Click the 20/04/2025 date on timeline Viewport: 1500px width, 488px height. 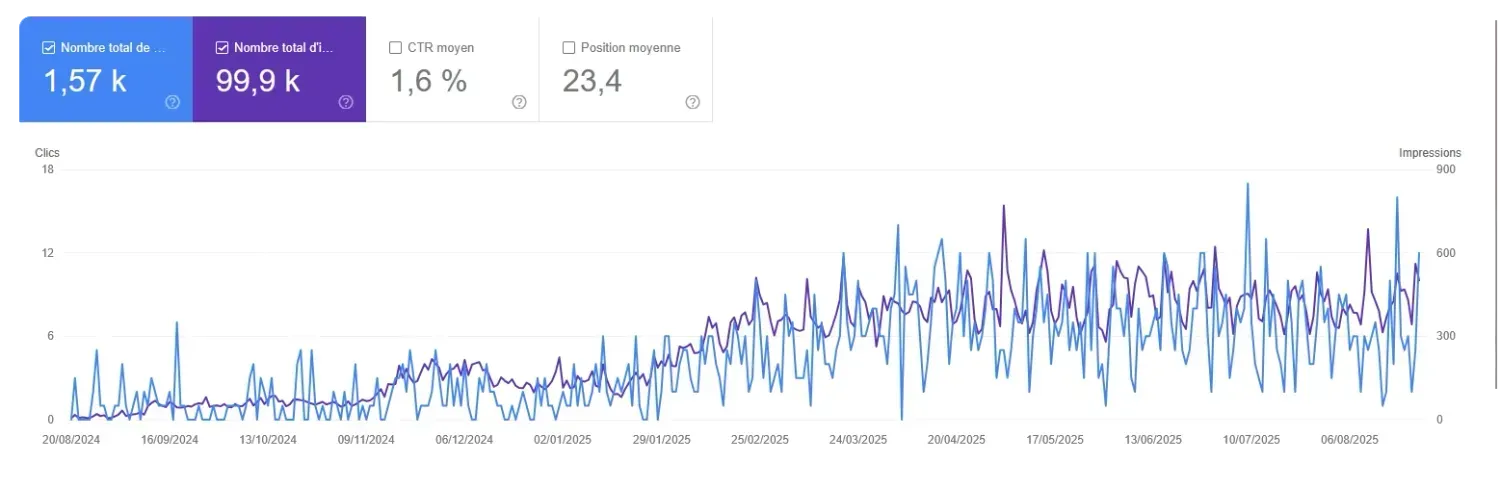coord(957,439)
